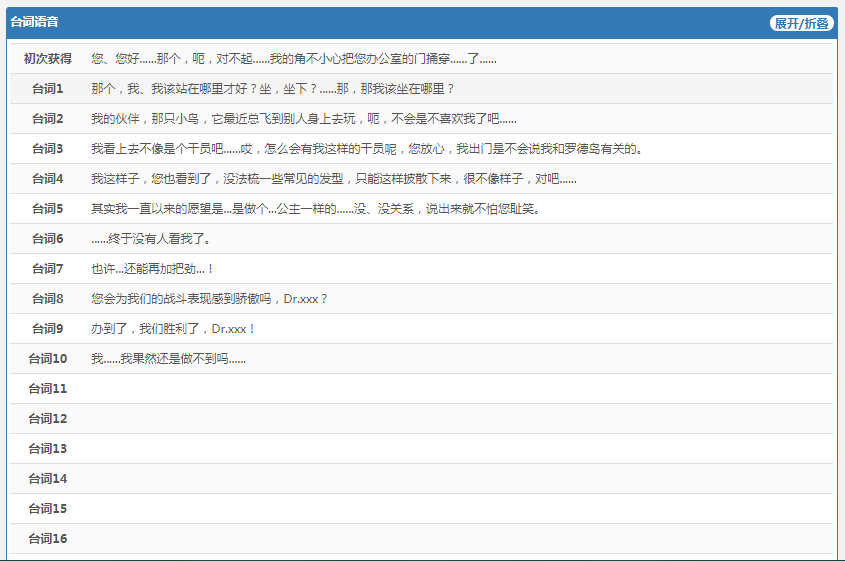This screenshot has width=845, height=561.
Task: Click the 台词语音 panel header title
Action: coord(34,22)
